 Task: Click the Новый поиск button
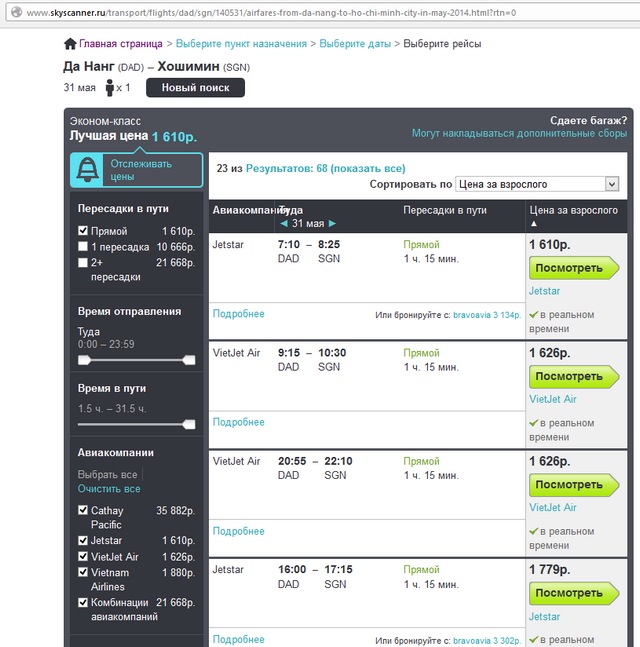pyautogui.click(x=195, y=87)
